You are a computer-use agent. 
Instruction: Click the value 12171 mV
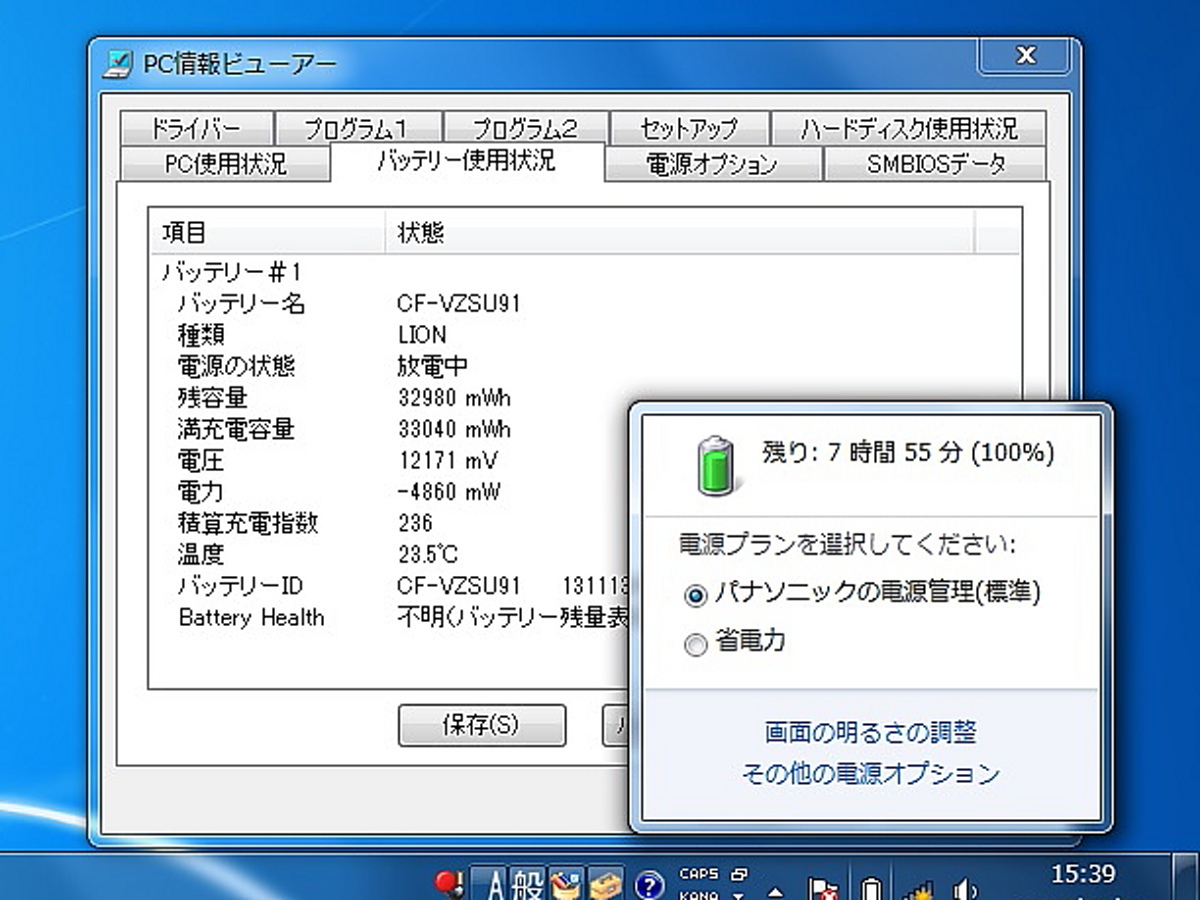click(x=447, y=461)
